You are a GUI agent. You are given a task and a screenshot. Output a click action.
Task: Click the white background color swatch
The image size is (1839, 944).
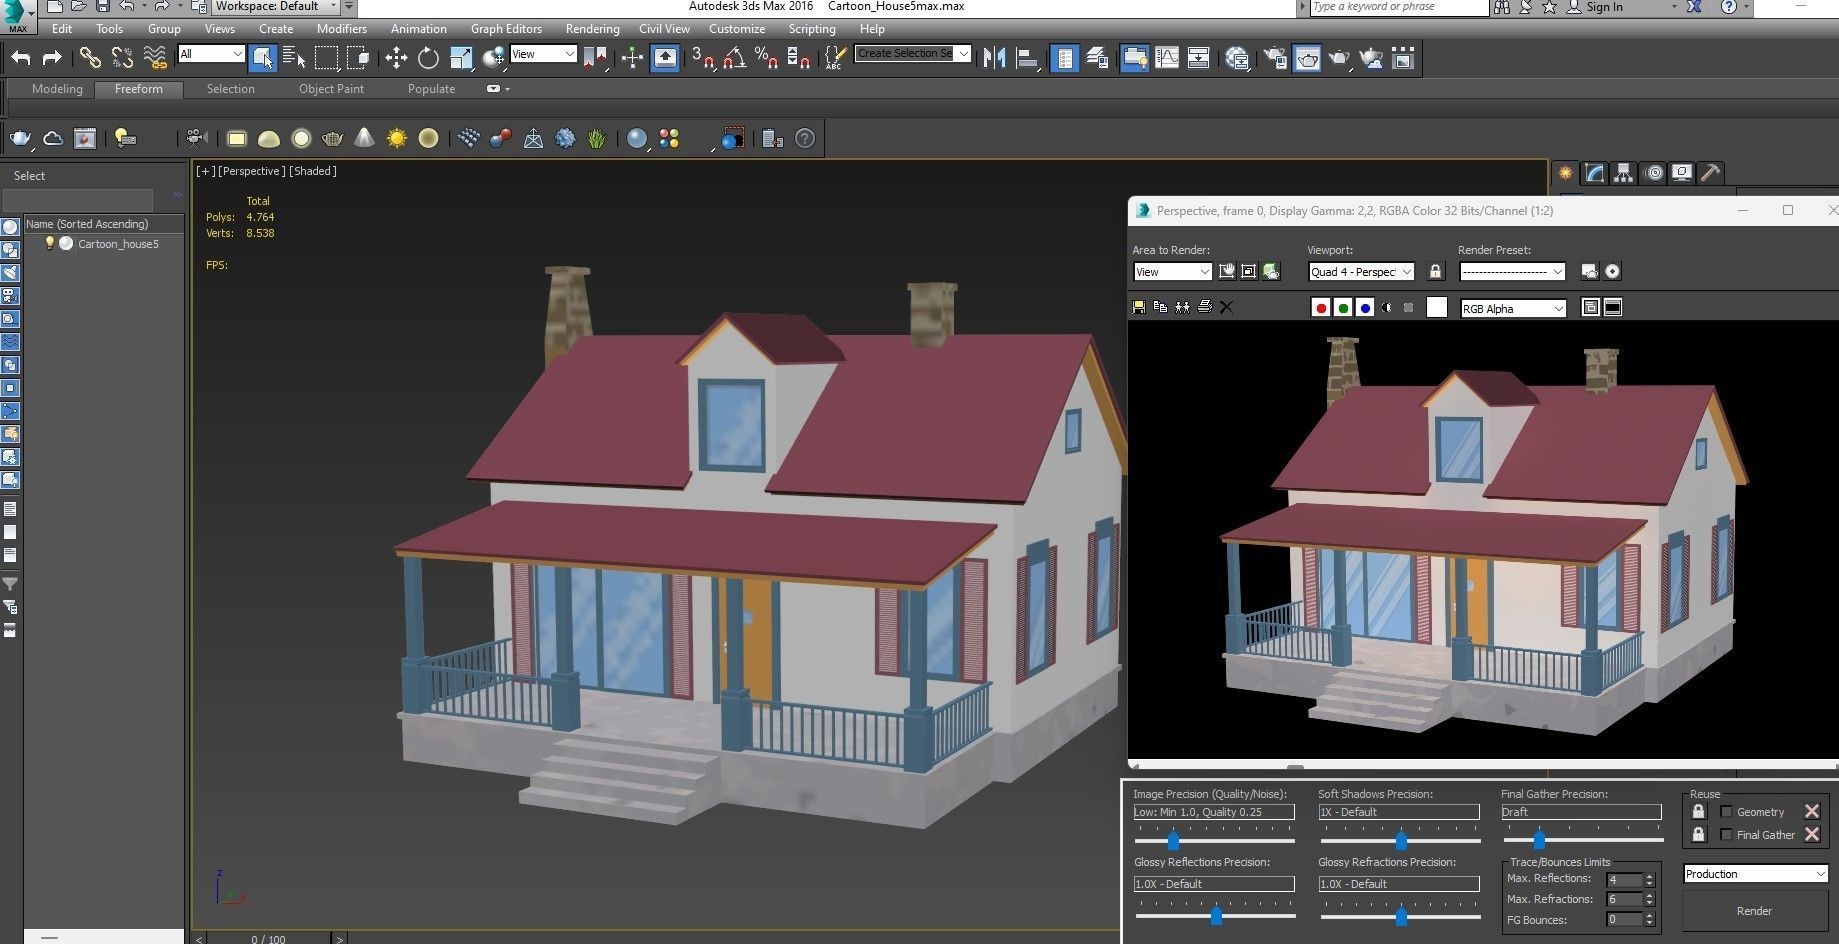tap(1436, 308)
